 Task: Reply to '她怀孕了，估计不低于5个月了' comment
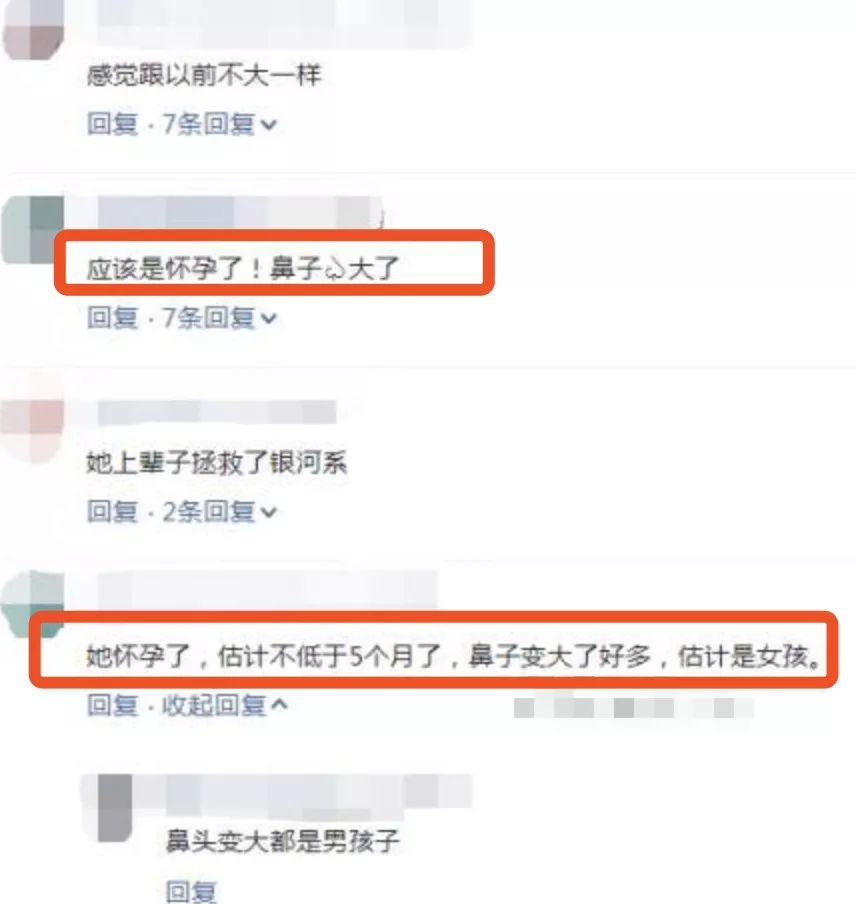(x=112, y=705)
